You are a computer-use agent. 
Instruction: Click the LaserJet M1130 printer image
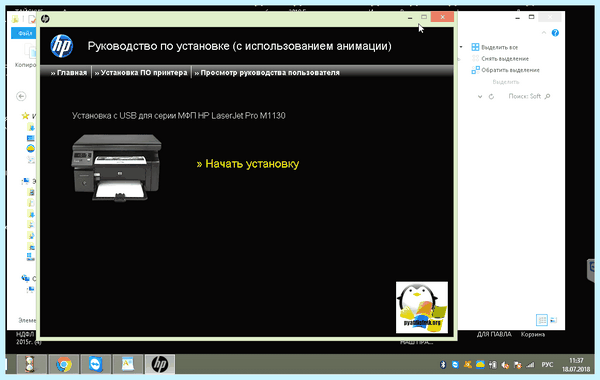coord(116,167)
